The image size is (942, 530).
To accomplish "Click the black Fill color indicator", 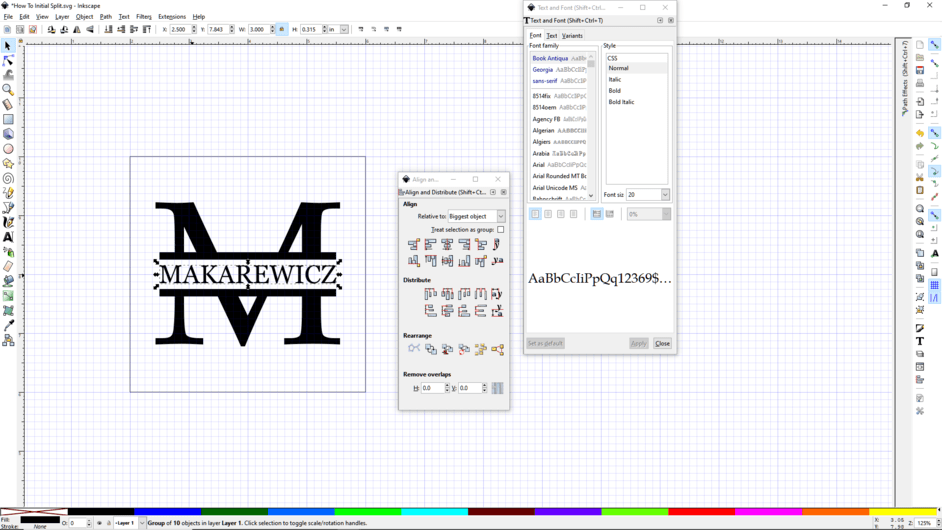I will click(40, 520).
